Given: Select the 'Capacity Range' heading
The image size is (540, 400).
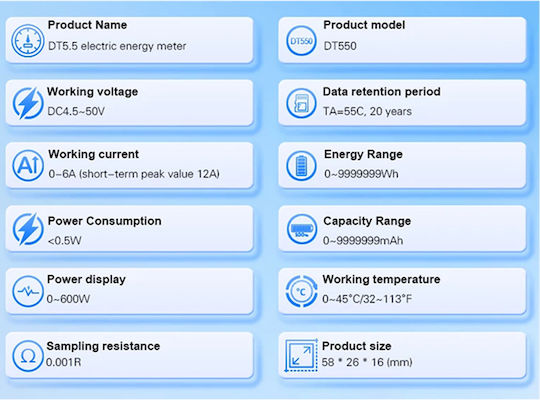Looking at the screenshot, I should coord(367,221).
